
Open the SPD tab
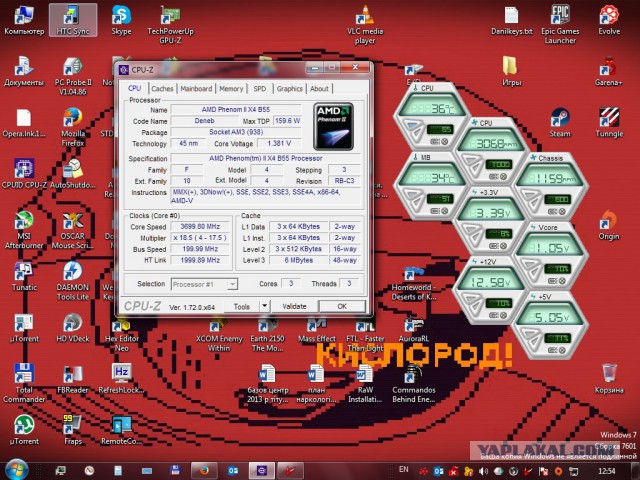(x=260, y=89)
